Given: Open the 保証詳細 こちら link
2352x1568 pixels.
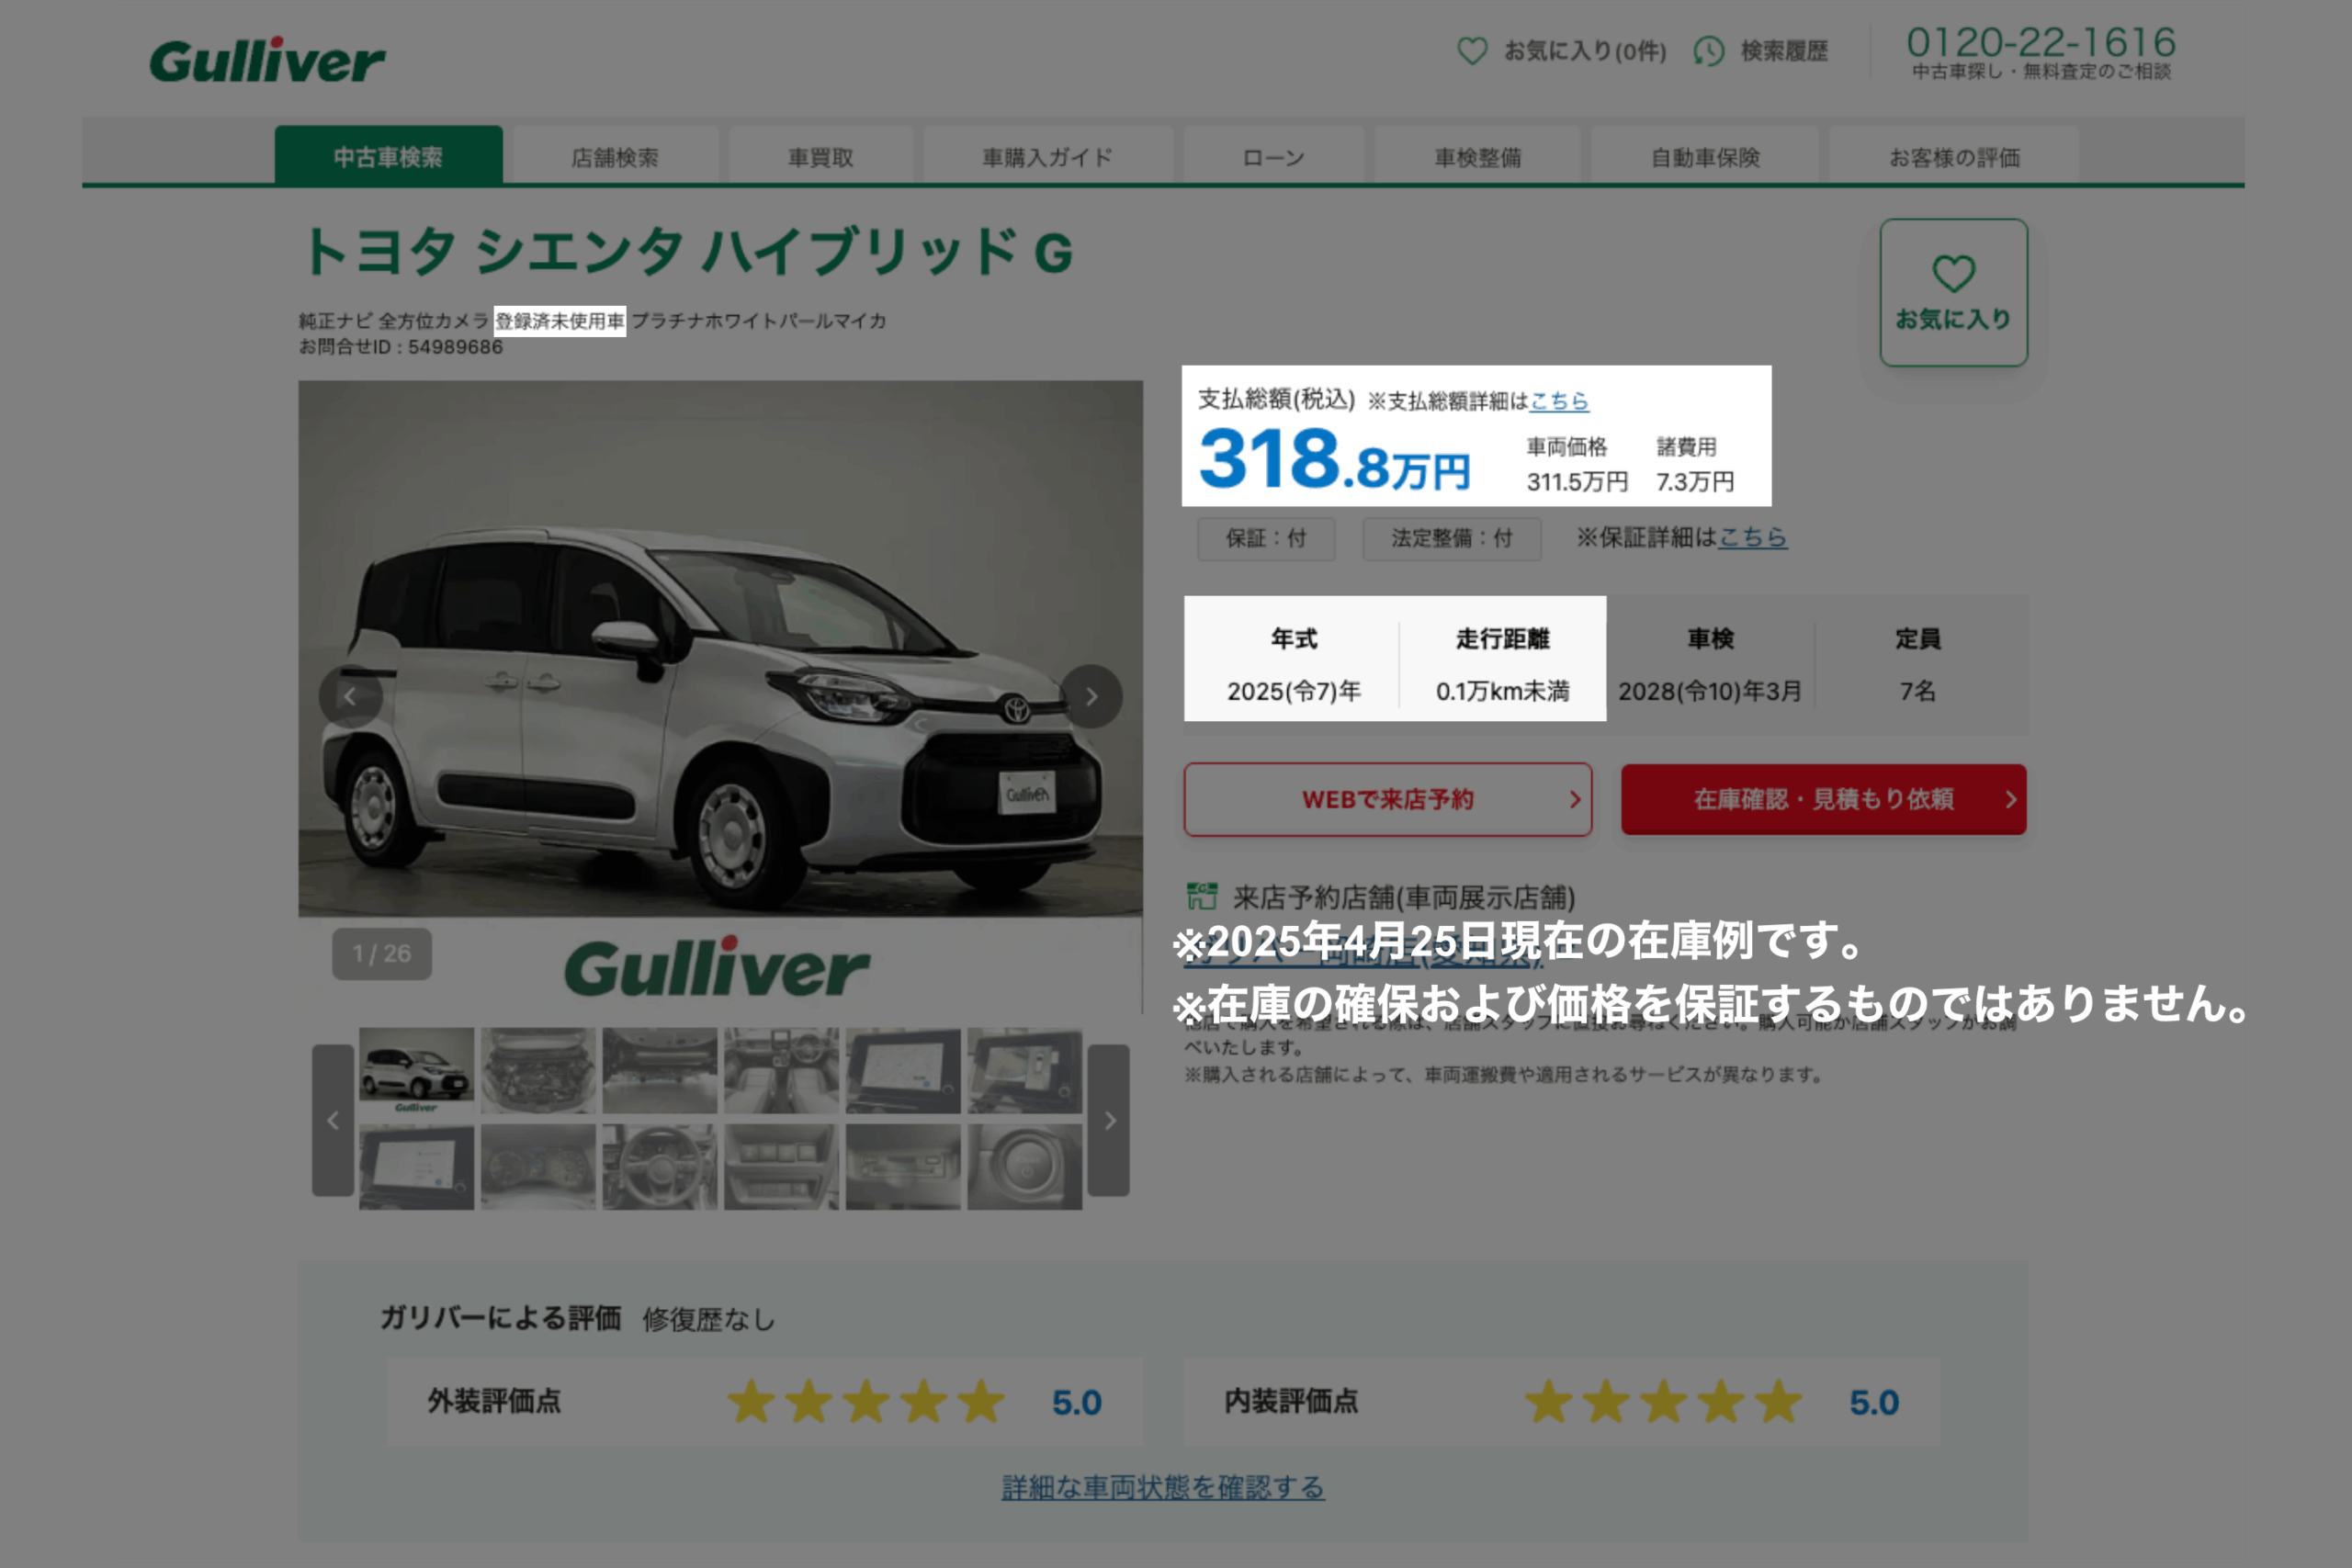Looking at the screenshot, I should coord(1752,537).
